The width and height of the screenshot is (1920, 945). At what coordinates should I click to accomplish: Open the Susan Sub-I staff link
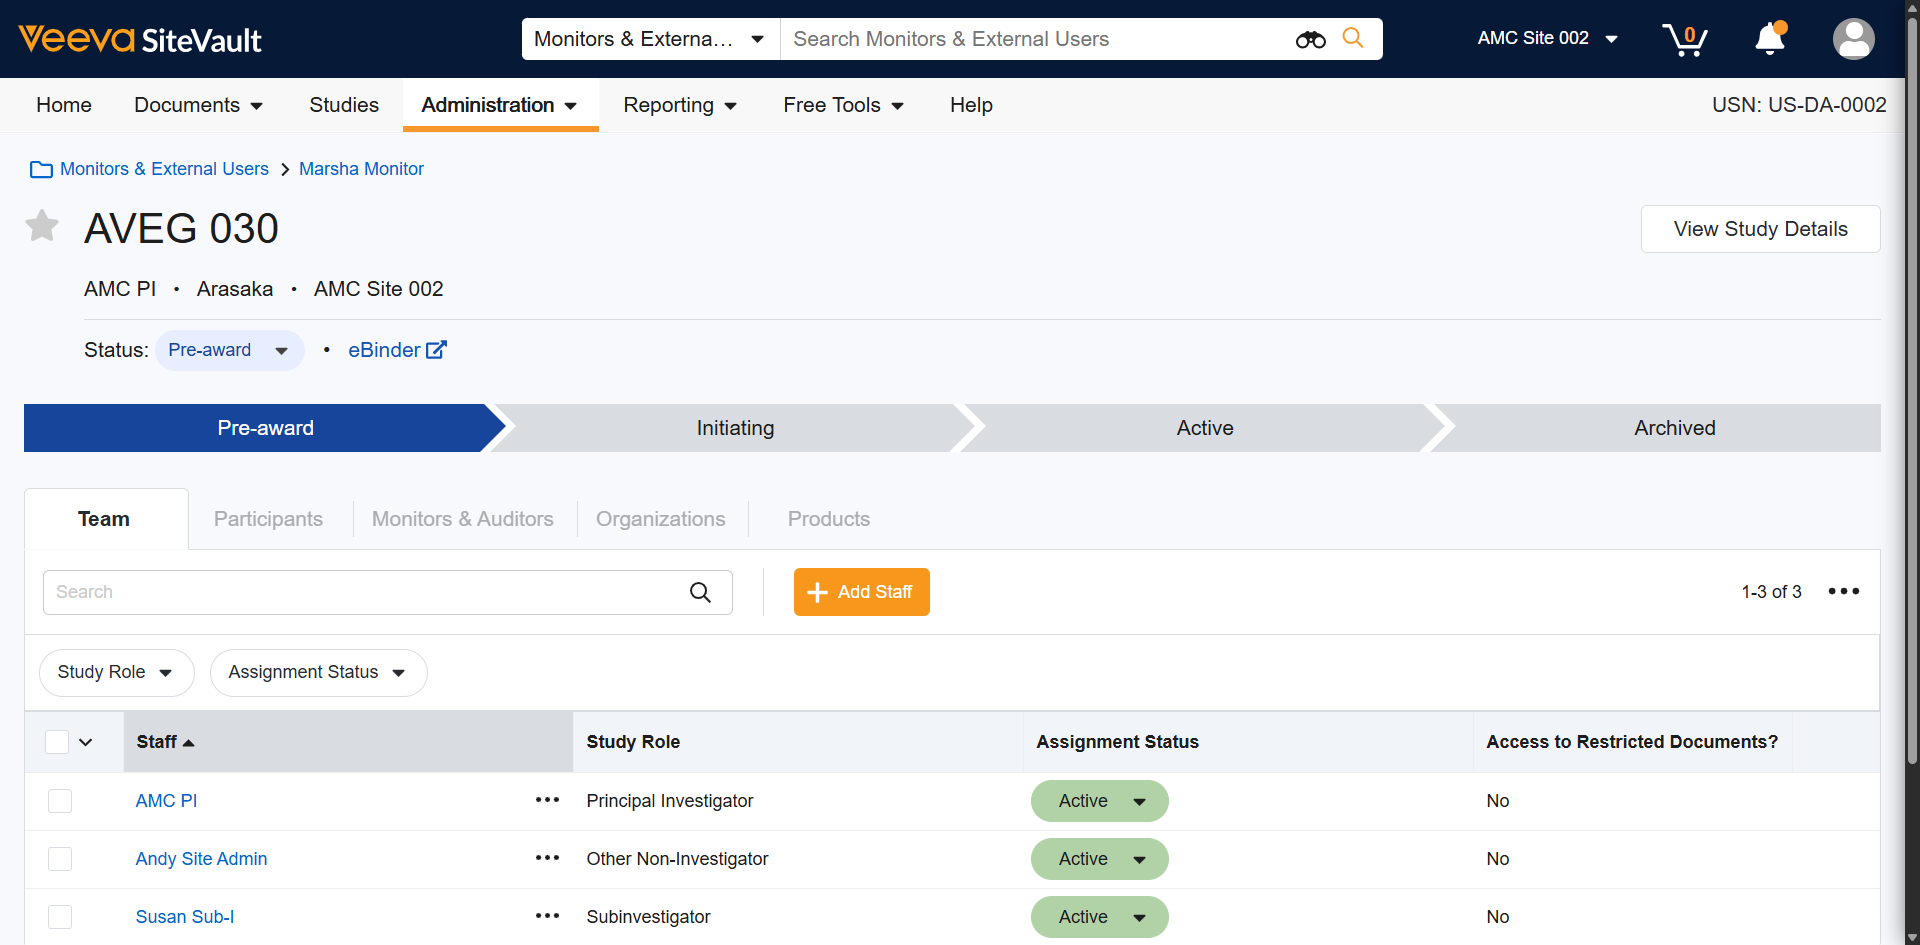point(185,917)
